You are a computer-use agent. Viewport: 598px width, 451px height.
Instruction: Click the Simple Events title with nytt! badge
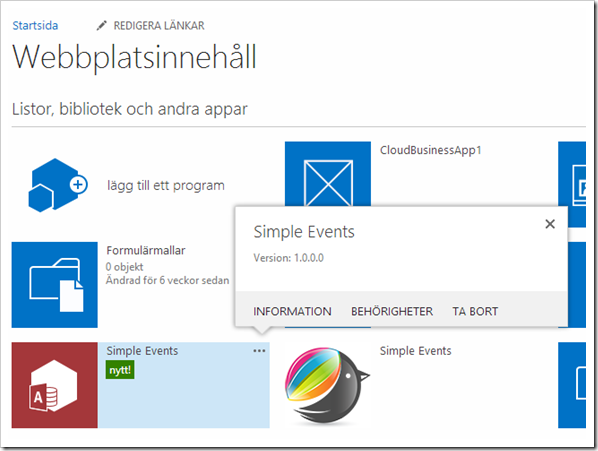(x=142, y=351)
